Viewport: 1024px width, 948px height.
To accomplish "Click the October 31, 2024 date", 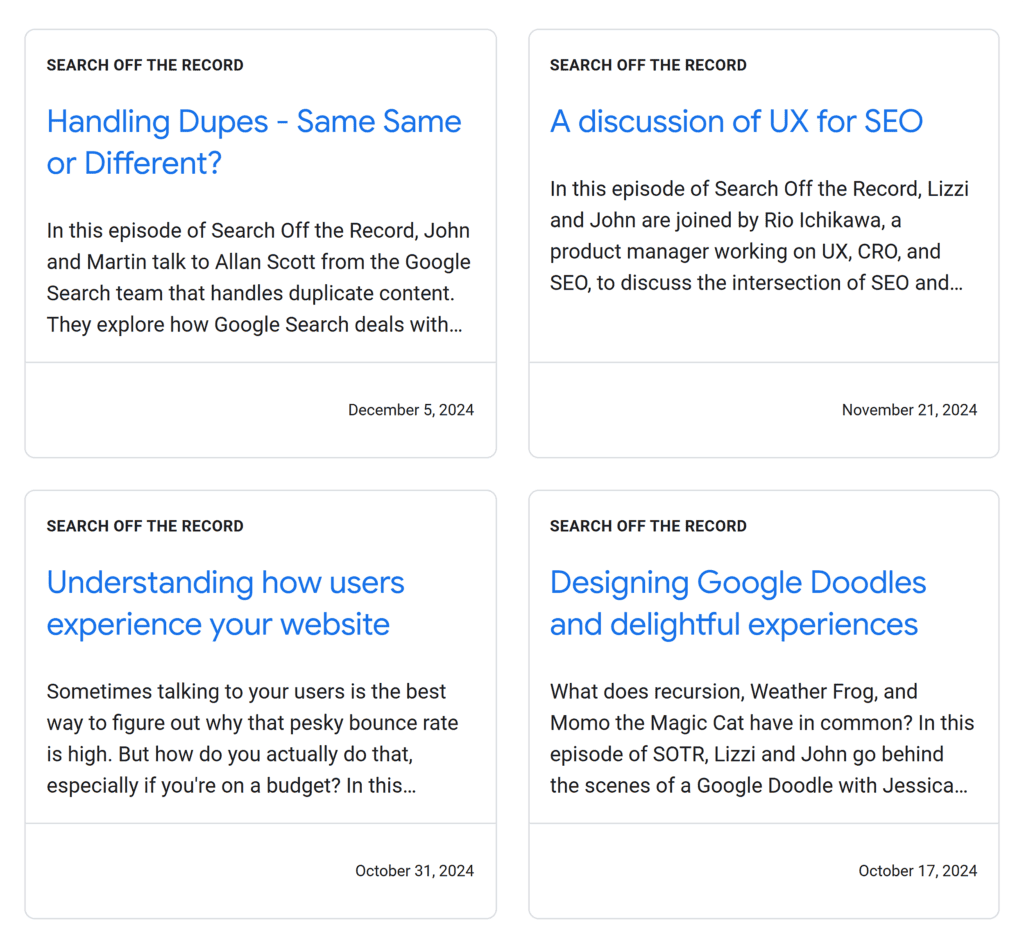I will click(x=414, y=871).
